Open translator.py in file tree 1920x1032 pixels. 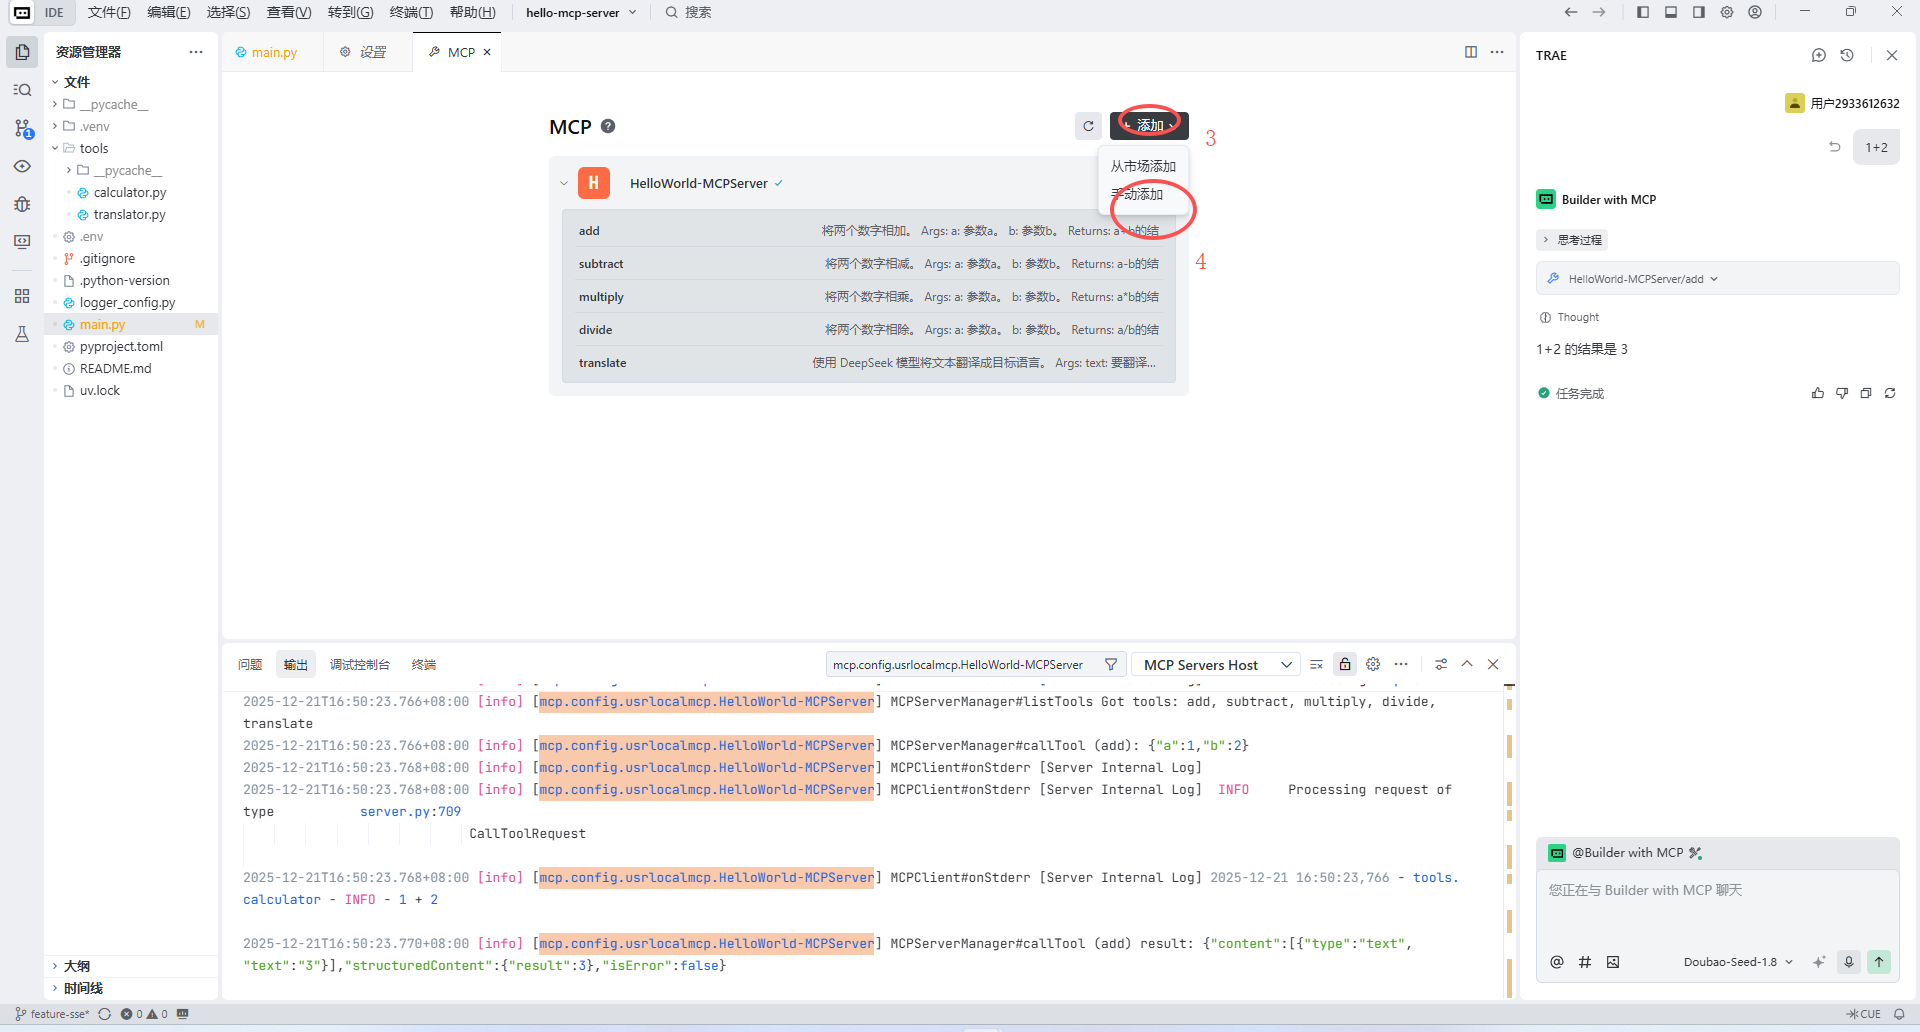coord(130,214)
